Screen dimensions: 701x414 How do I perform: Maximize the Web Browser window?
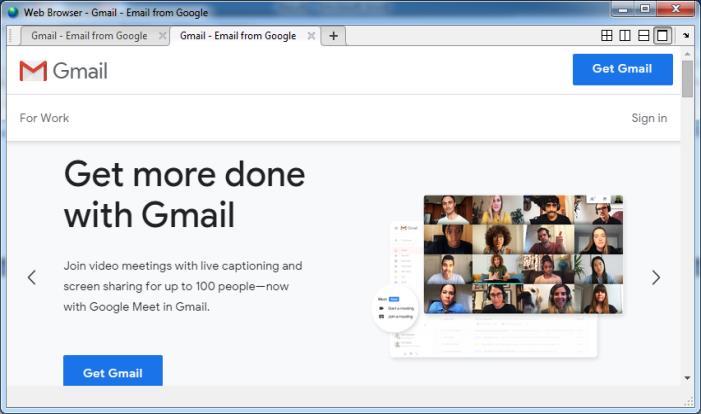(x=645, y=9)
